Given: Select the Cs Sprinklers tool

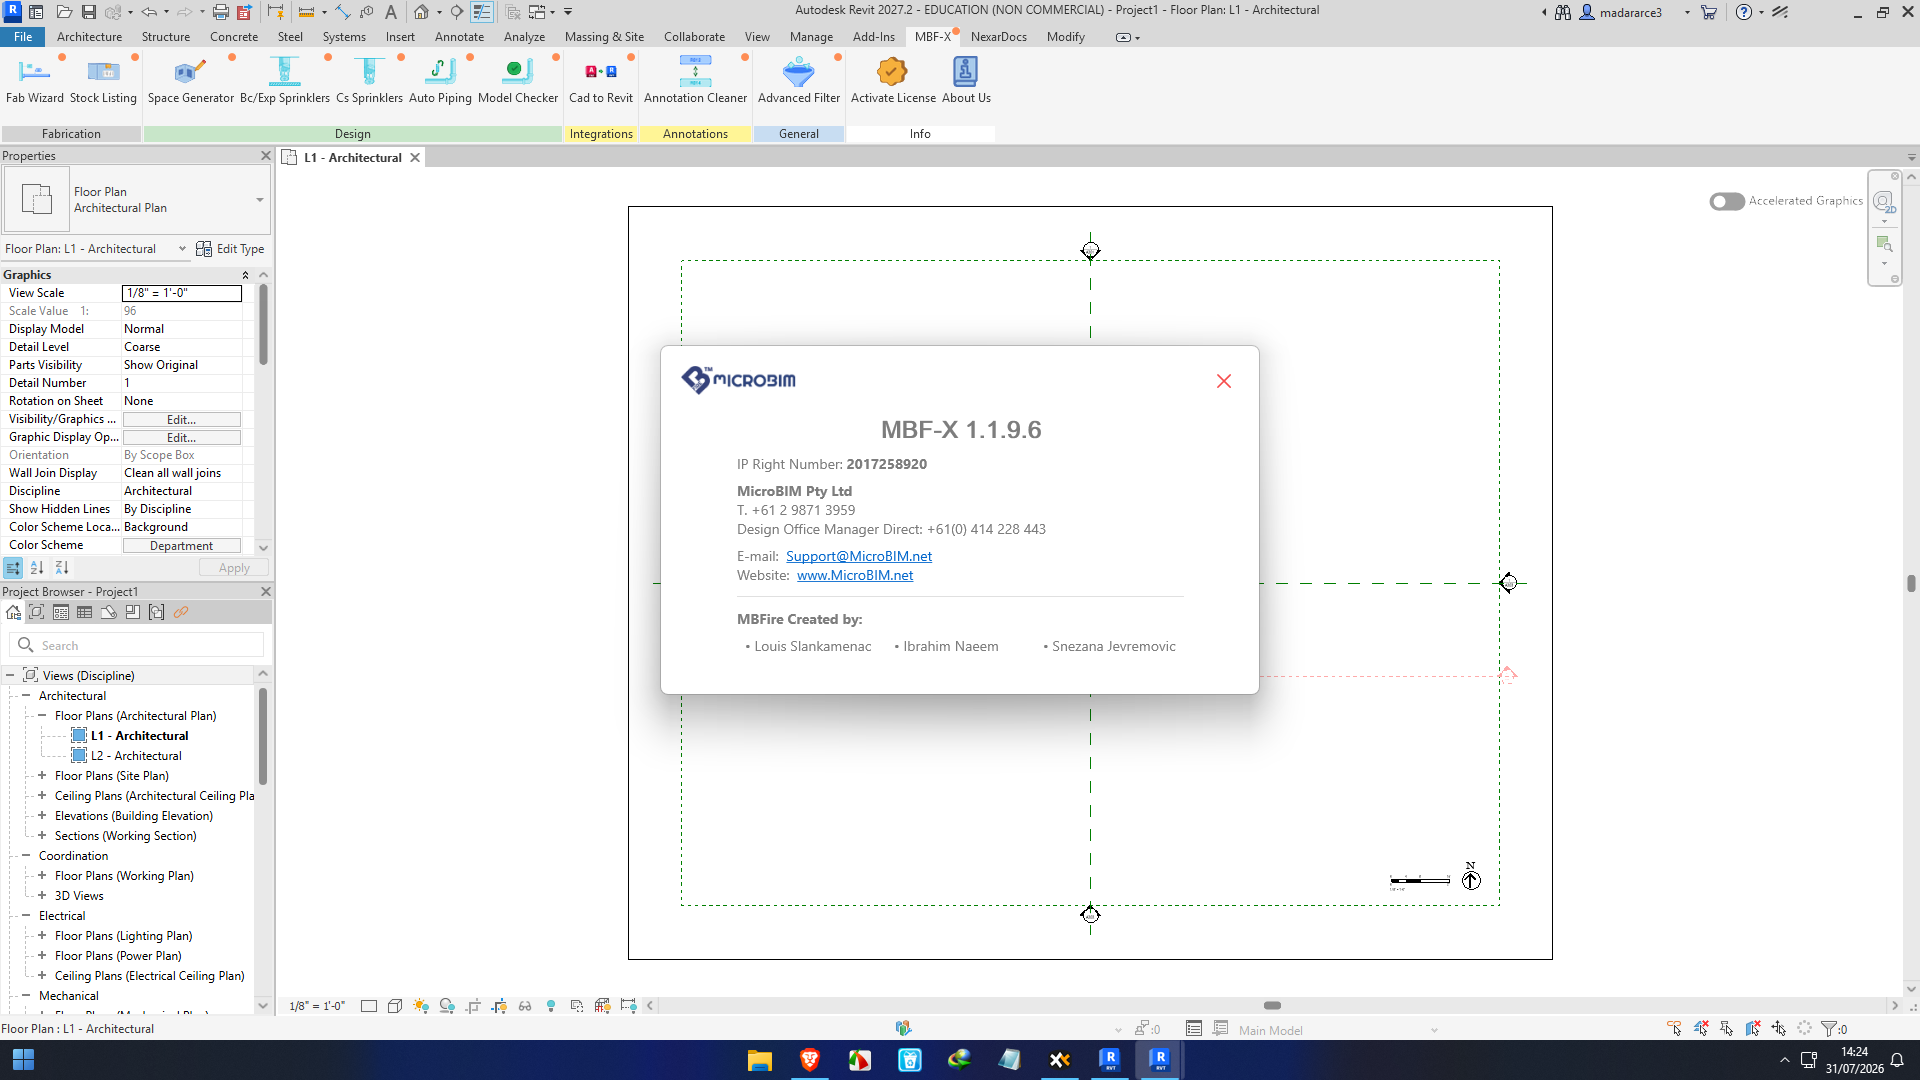Looking at the screenshot, I should tap(369, 80).
